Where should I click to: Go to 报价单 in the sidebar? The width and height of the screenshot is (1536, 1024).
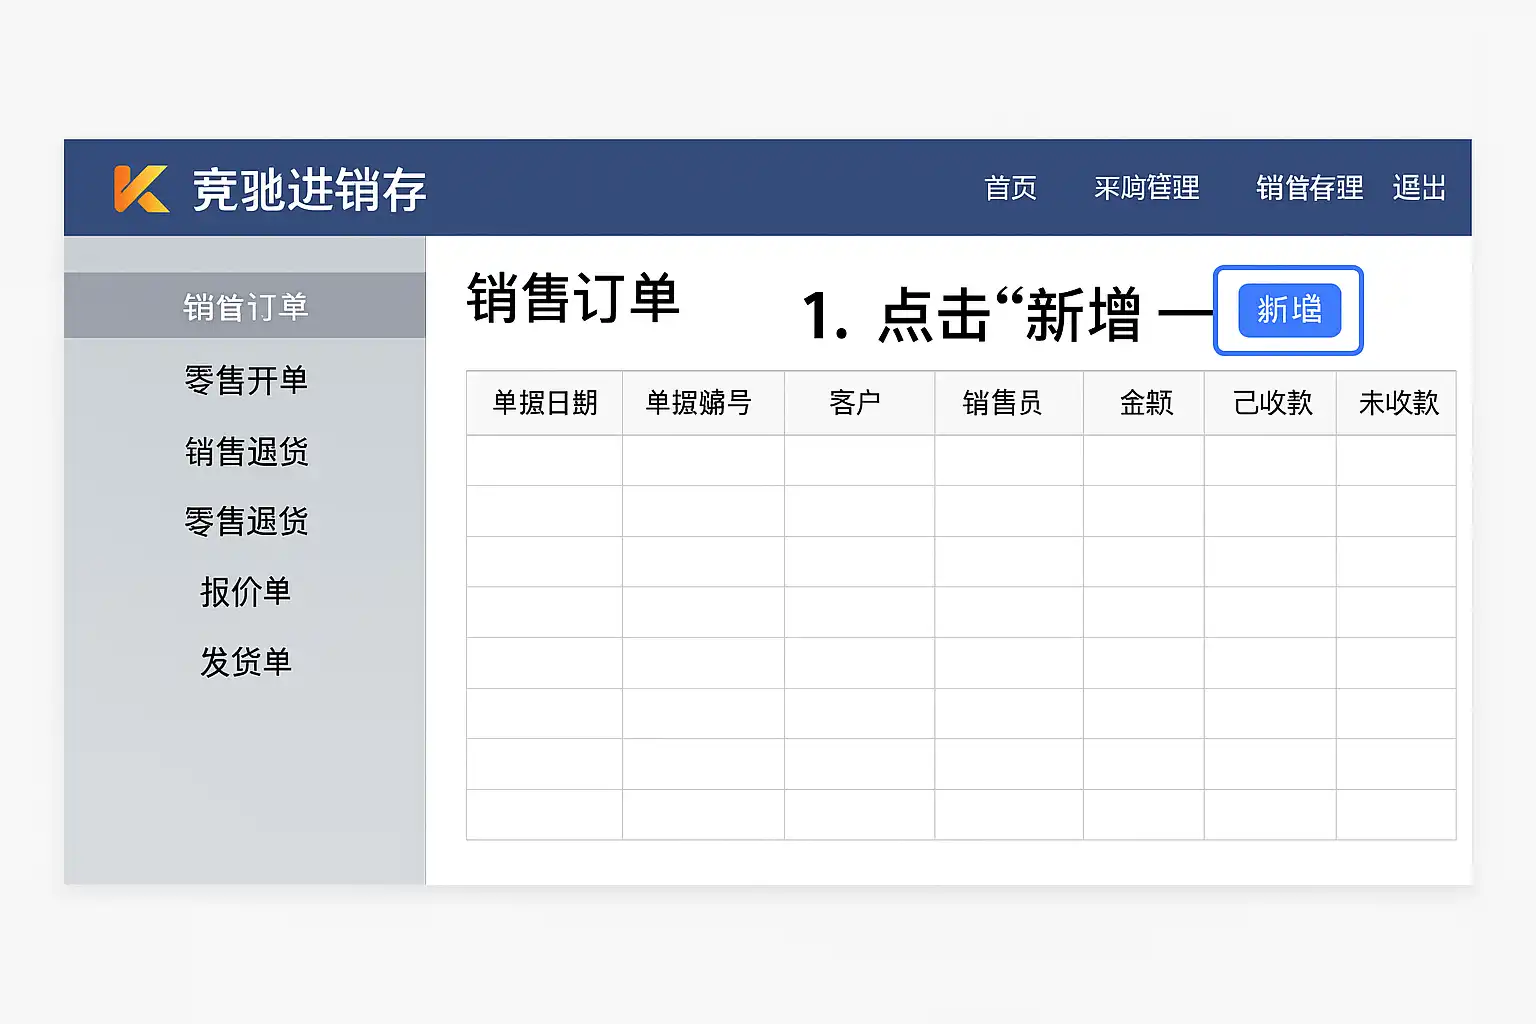(245, 592)
